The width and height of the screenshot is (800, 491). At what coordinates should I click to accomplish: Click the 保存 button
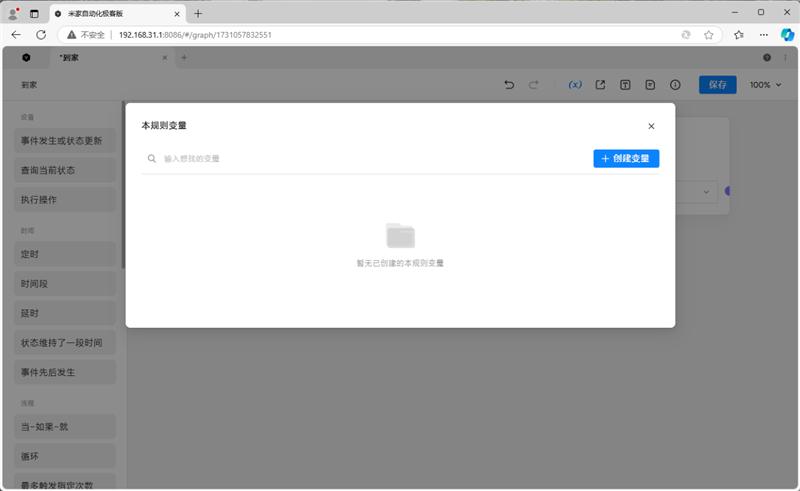[717, 85]
